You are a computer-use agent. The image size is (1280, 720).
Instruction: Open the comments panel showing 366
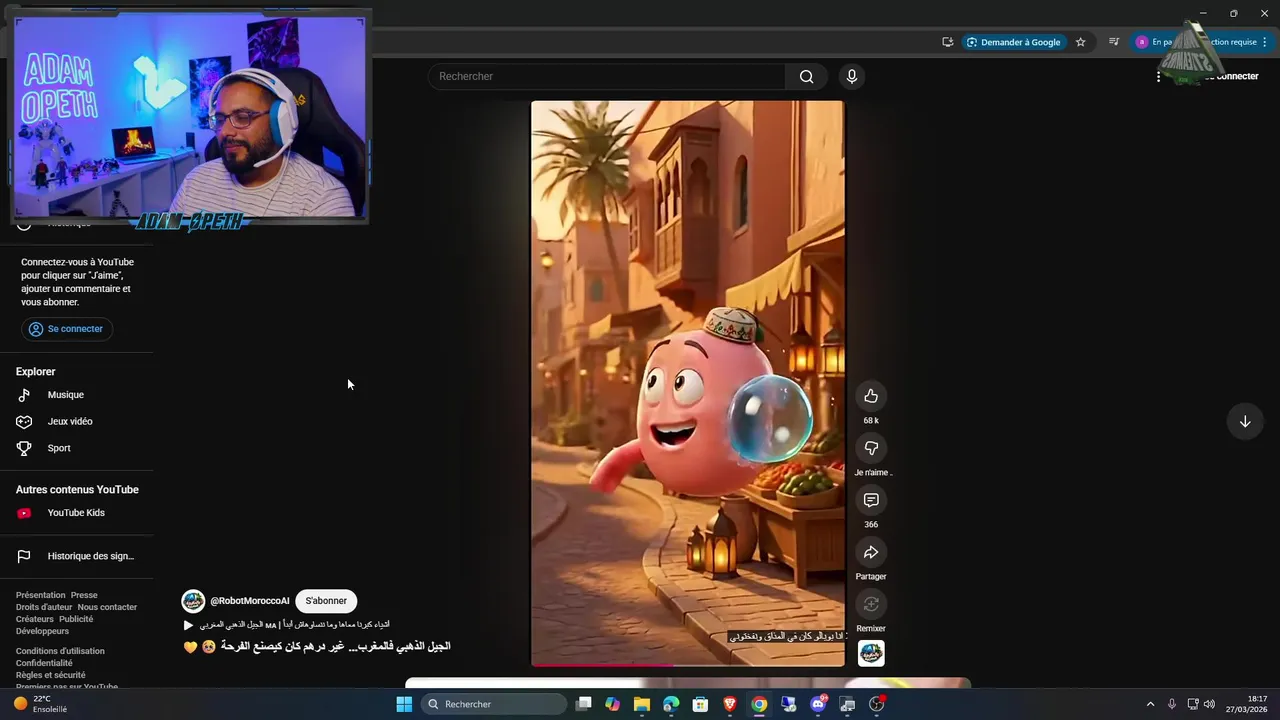(871, 500)
